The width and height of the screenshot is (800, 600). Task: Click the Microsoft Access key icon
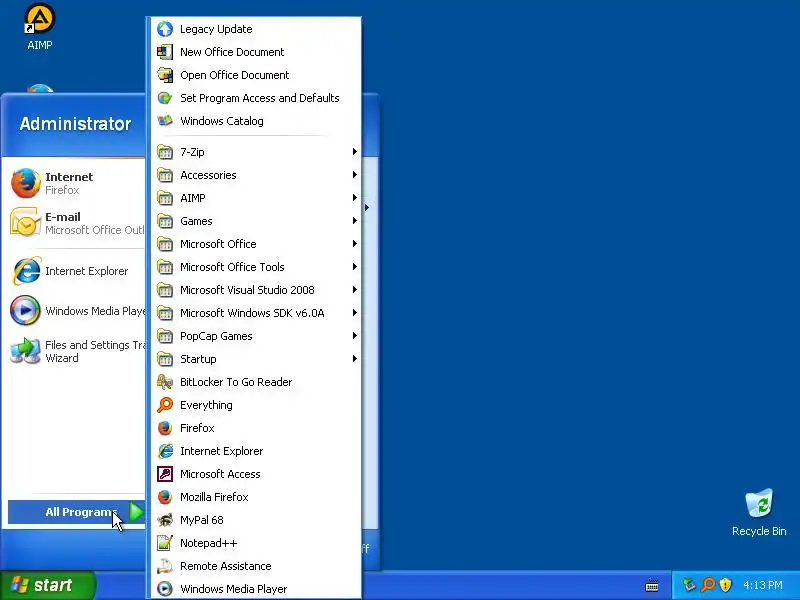[x=165, y=474]
